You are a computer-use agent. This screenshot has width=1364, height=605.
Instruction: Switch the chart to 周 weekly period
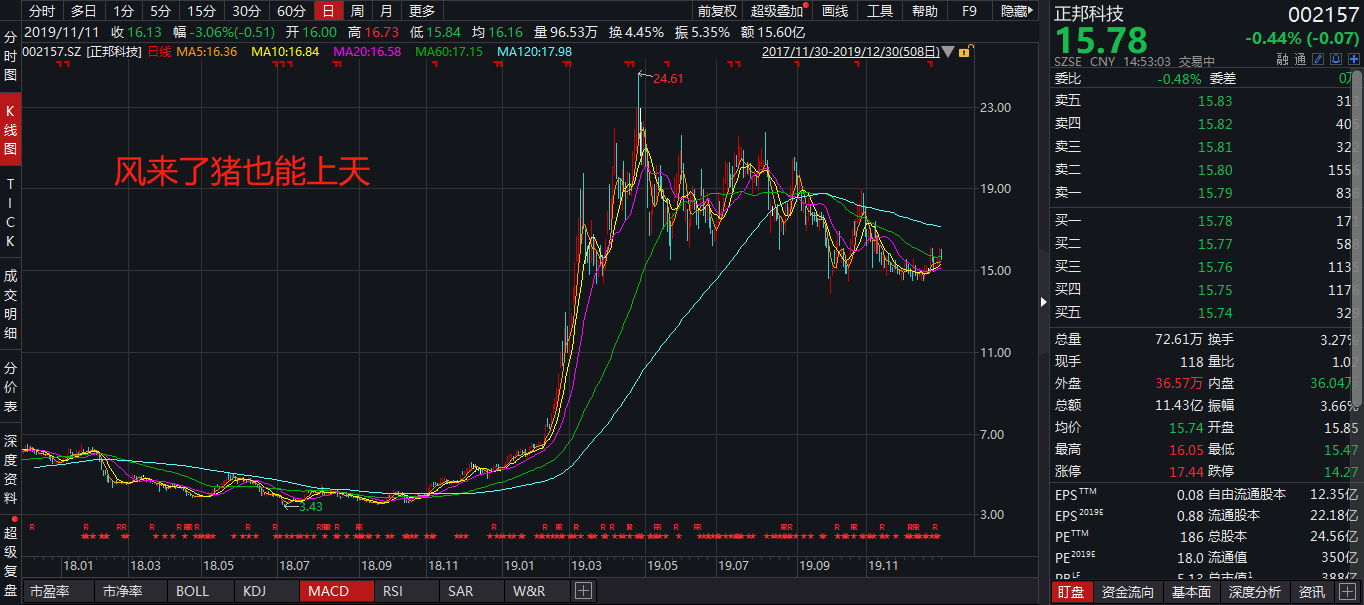pos(357,11)
